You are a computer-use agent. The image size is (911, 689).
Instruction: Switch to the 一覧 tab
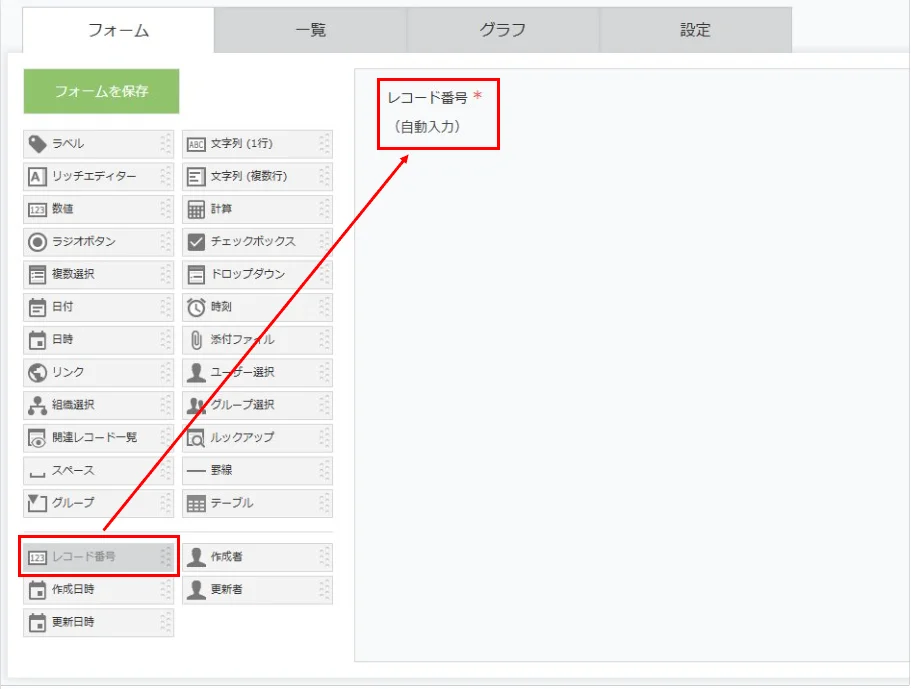tap(310, 30)
